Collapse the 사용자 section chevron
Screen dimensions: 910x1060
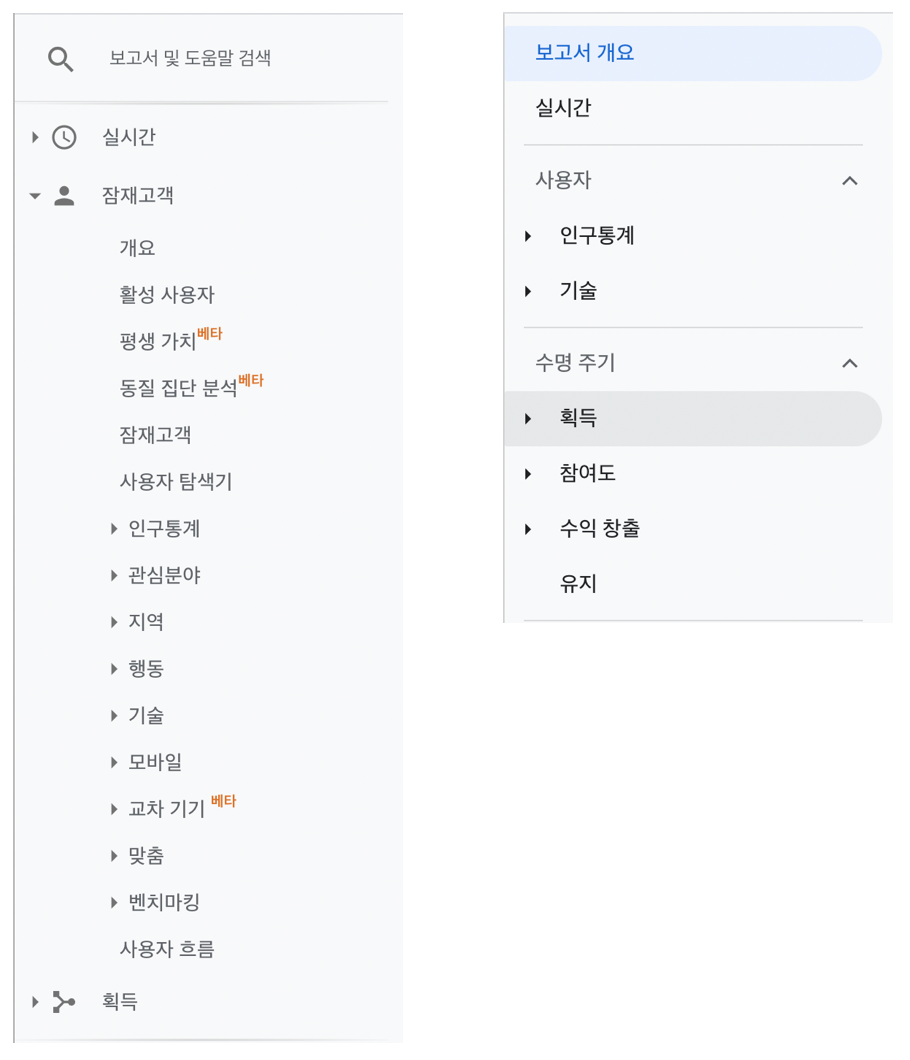pyautogui.click(x=850, y=181)
